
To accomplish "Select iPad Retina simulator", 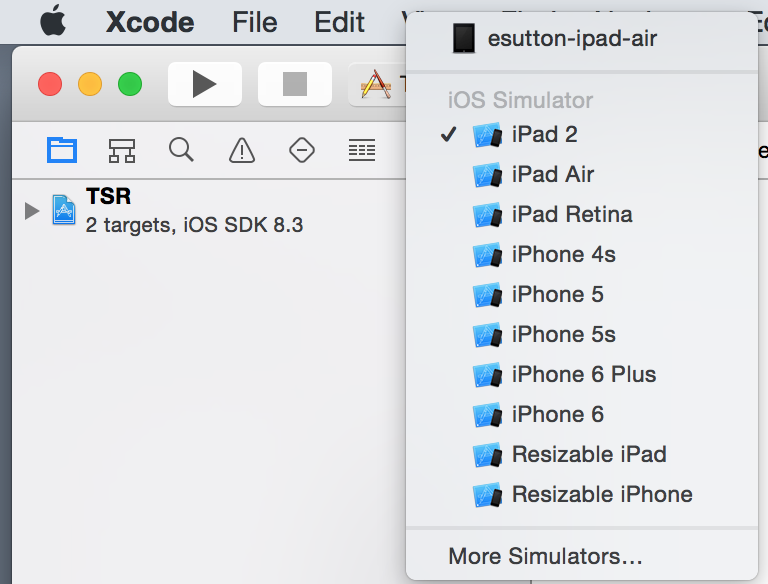I will click(582, 215).
